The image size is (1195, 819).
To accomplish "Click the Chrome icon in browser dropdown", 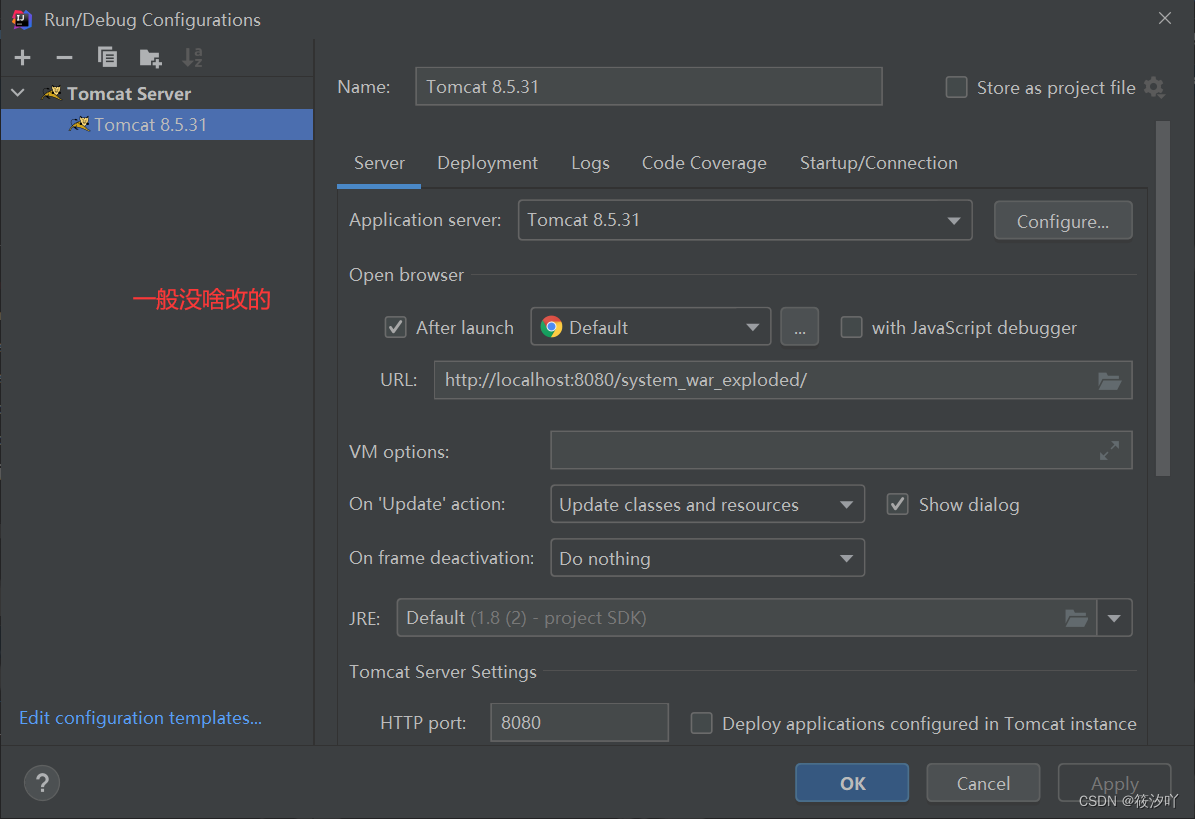I will tap(551, 327).
